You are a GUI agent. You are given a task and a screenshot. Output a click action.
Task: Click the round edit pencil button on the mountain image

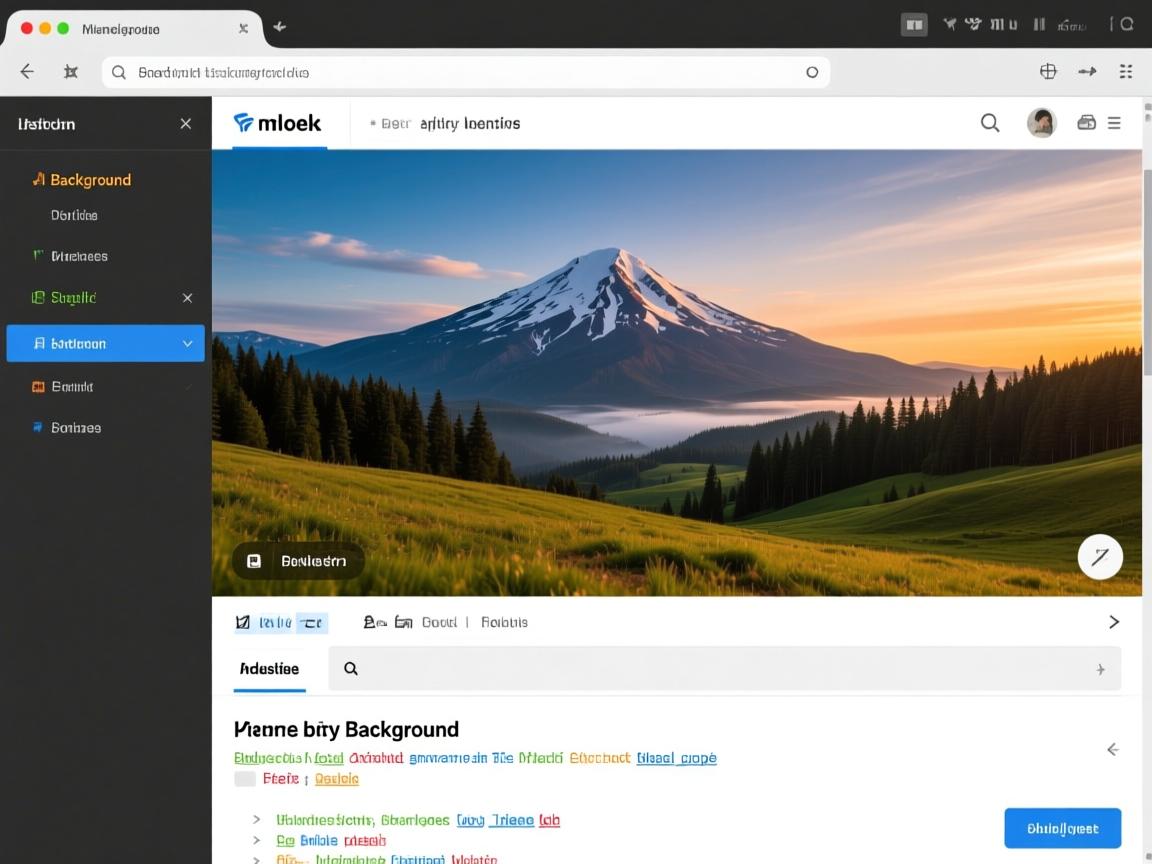[x=1100, y=557]
